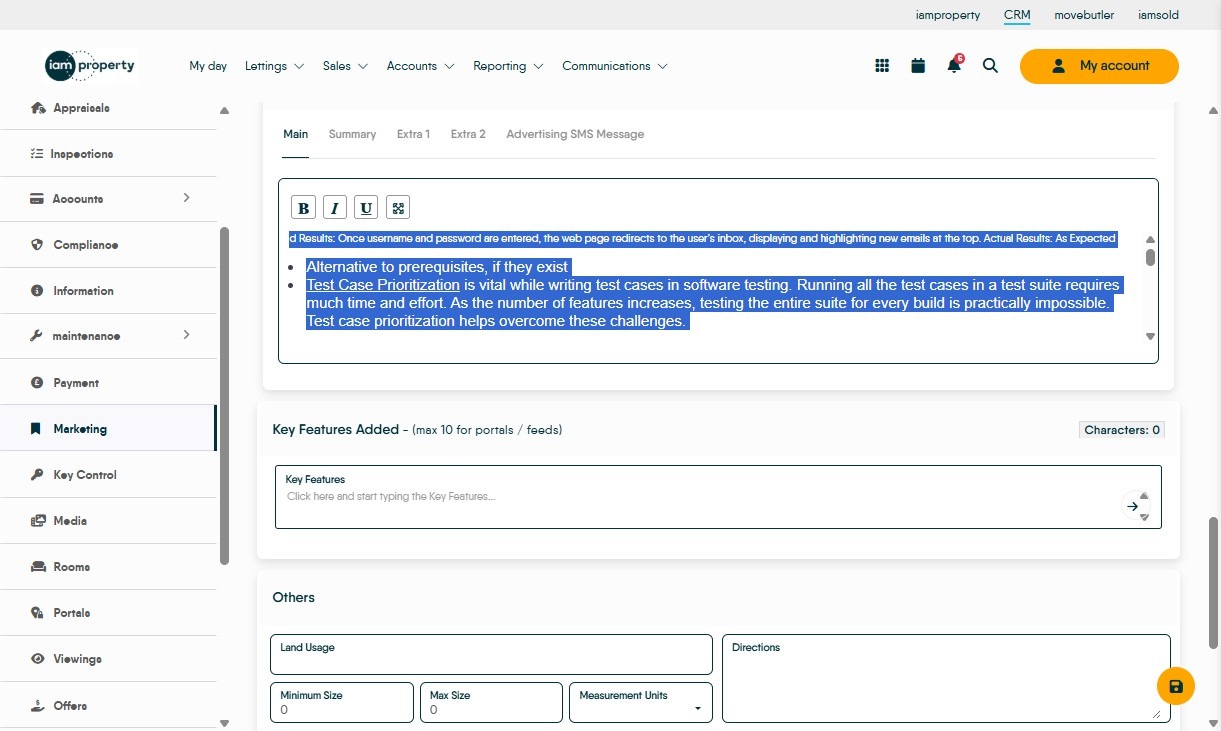Click into the Directions text field

[945, 685]
